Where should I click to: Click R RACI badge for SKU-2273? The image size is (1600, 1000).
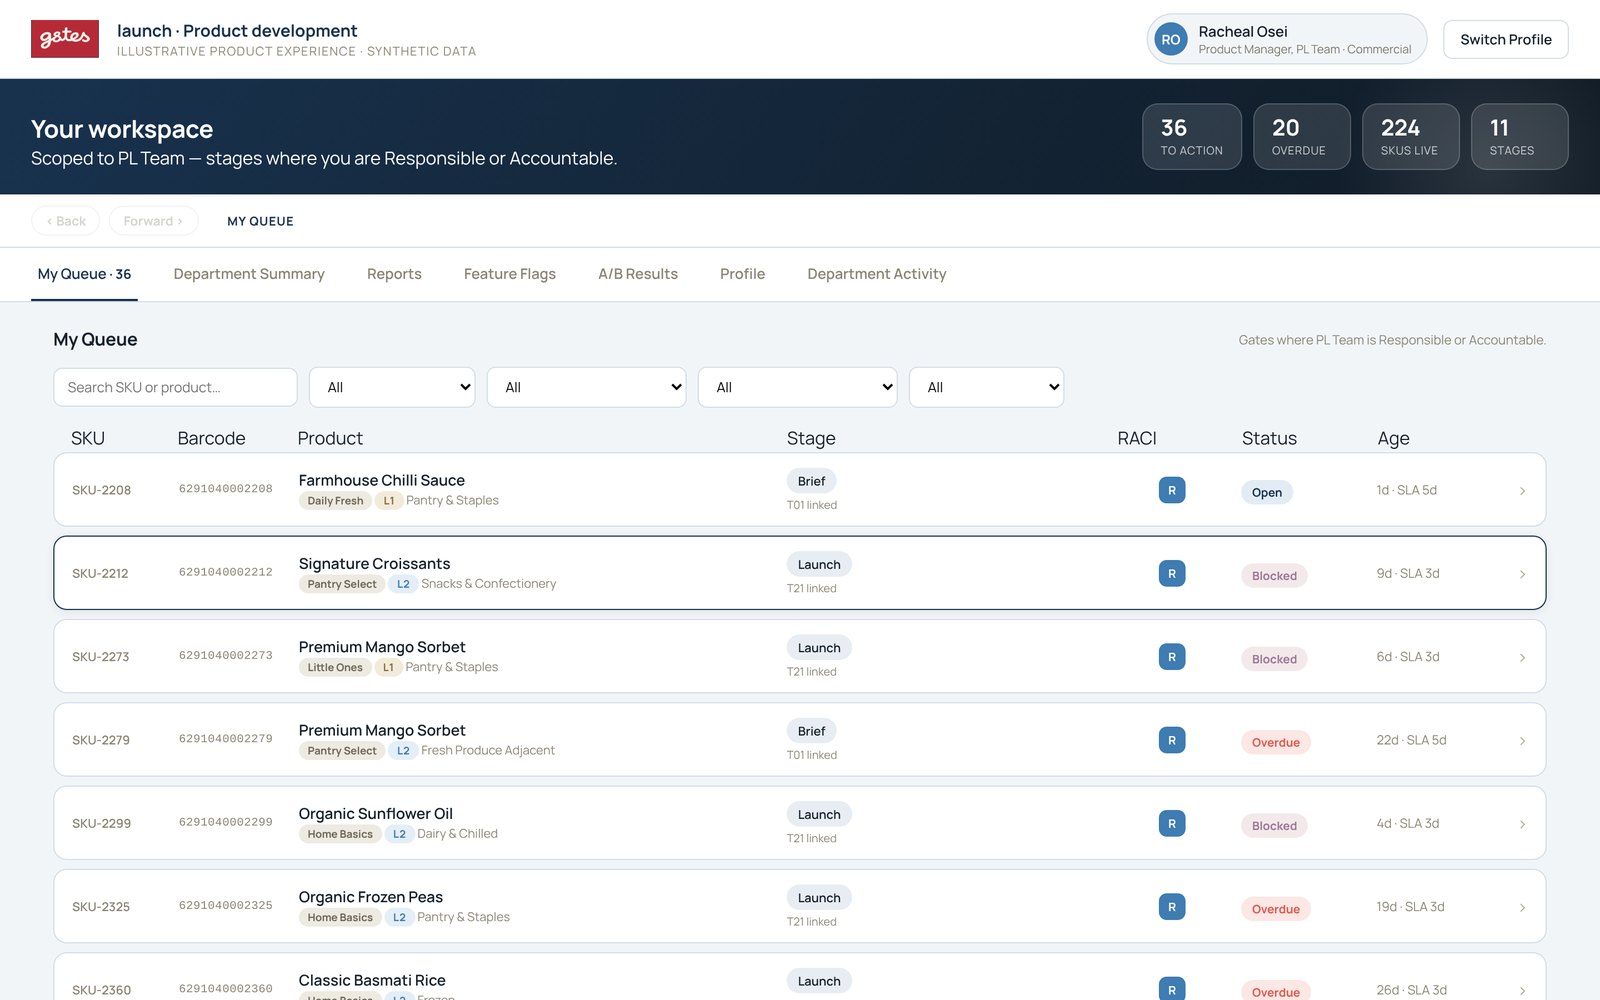click(x=1172, y=657)
